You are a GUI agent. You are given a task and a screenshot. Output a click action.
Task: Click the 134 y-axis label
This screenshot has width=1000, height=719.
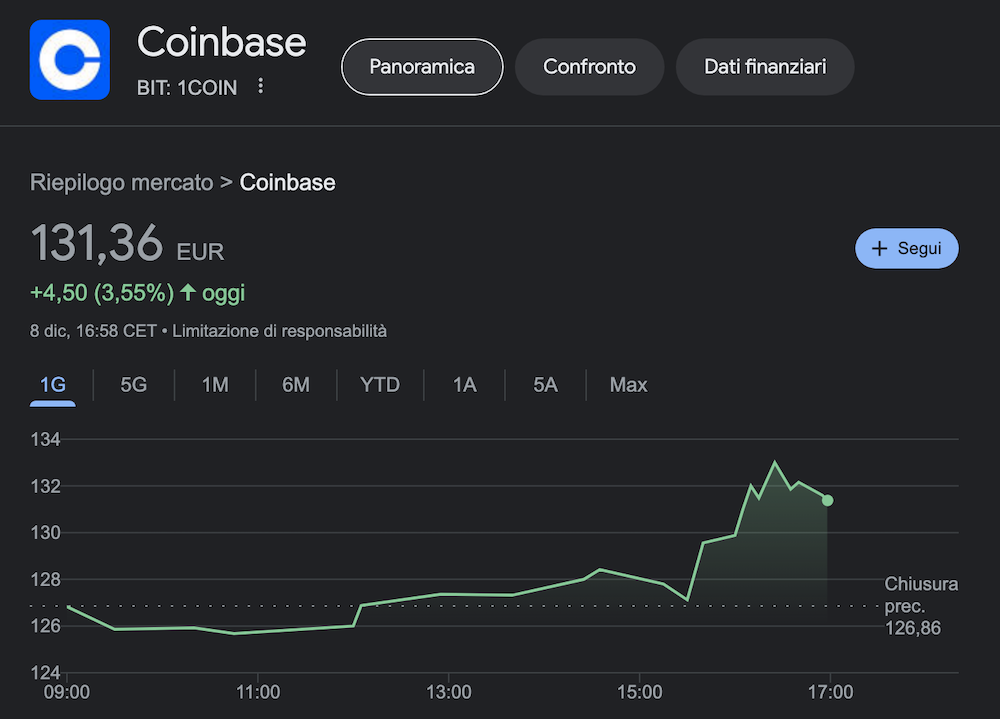coord(45,440)
